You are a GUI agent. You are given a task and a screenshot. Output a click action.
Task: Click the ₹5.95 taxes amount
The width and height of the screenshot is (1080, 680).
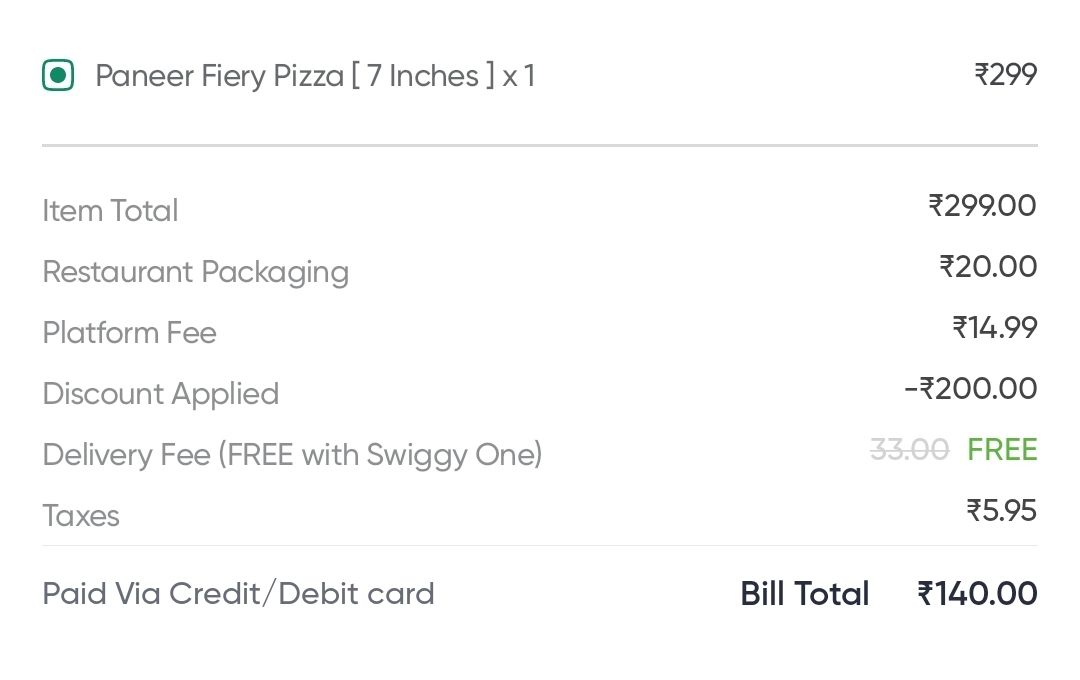pyautogui.click(x=1001, y=511)
